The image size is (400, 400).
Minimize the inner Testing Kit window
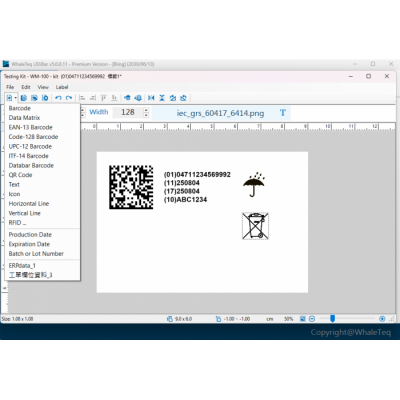click(351, 76)
